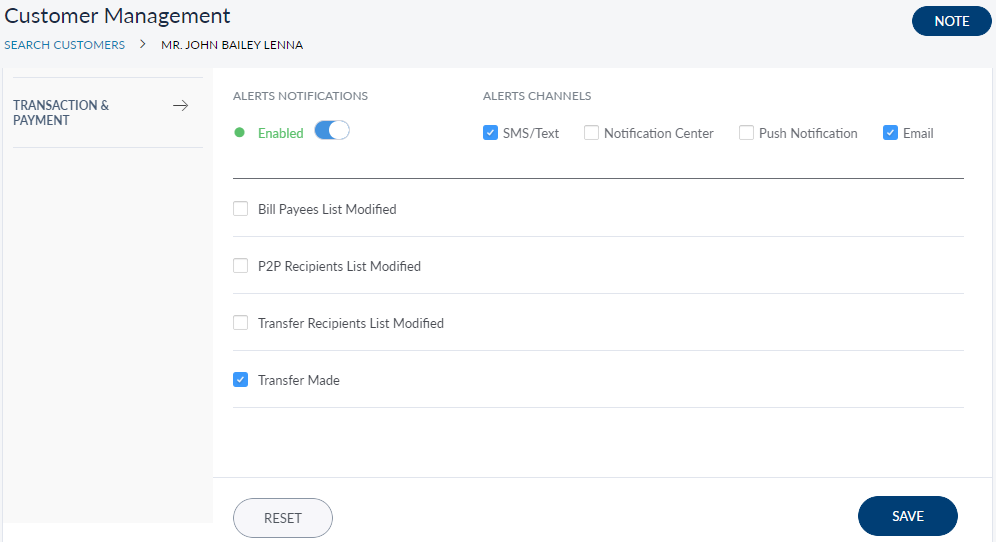Check the Push Notification channel box
The height and width of the screenshot is (542, 997).
[746, 133]
